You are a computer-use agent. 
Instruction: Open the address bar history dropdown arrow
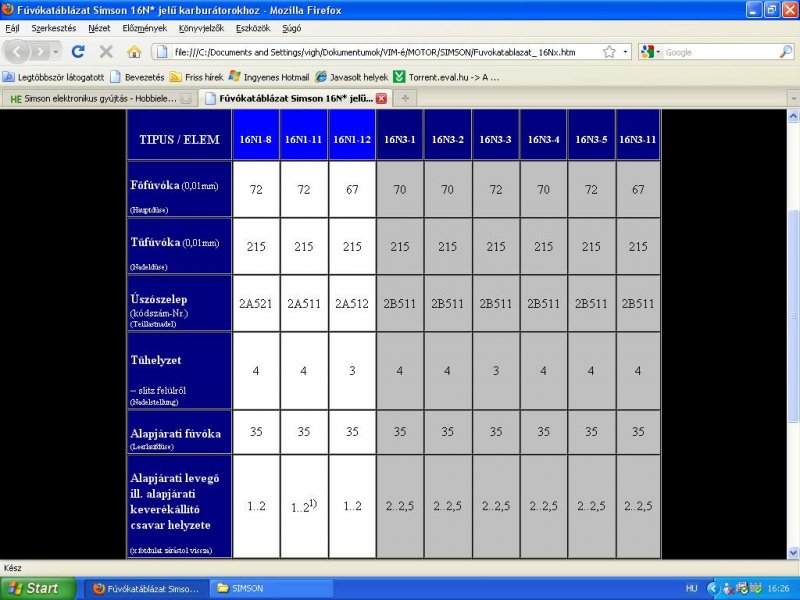click(625, 52)
